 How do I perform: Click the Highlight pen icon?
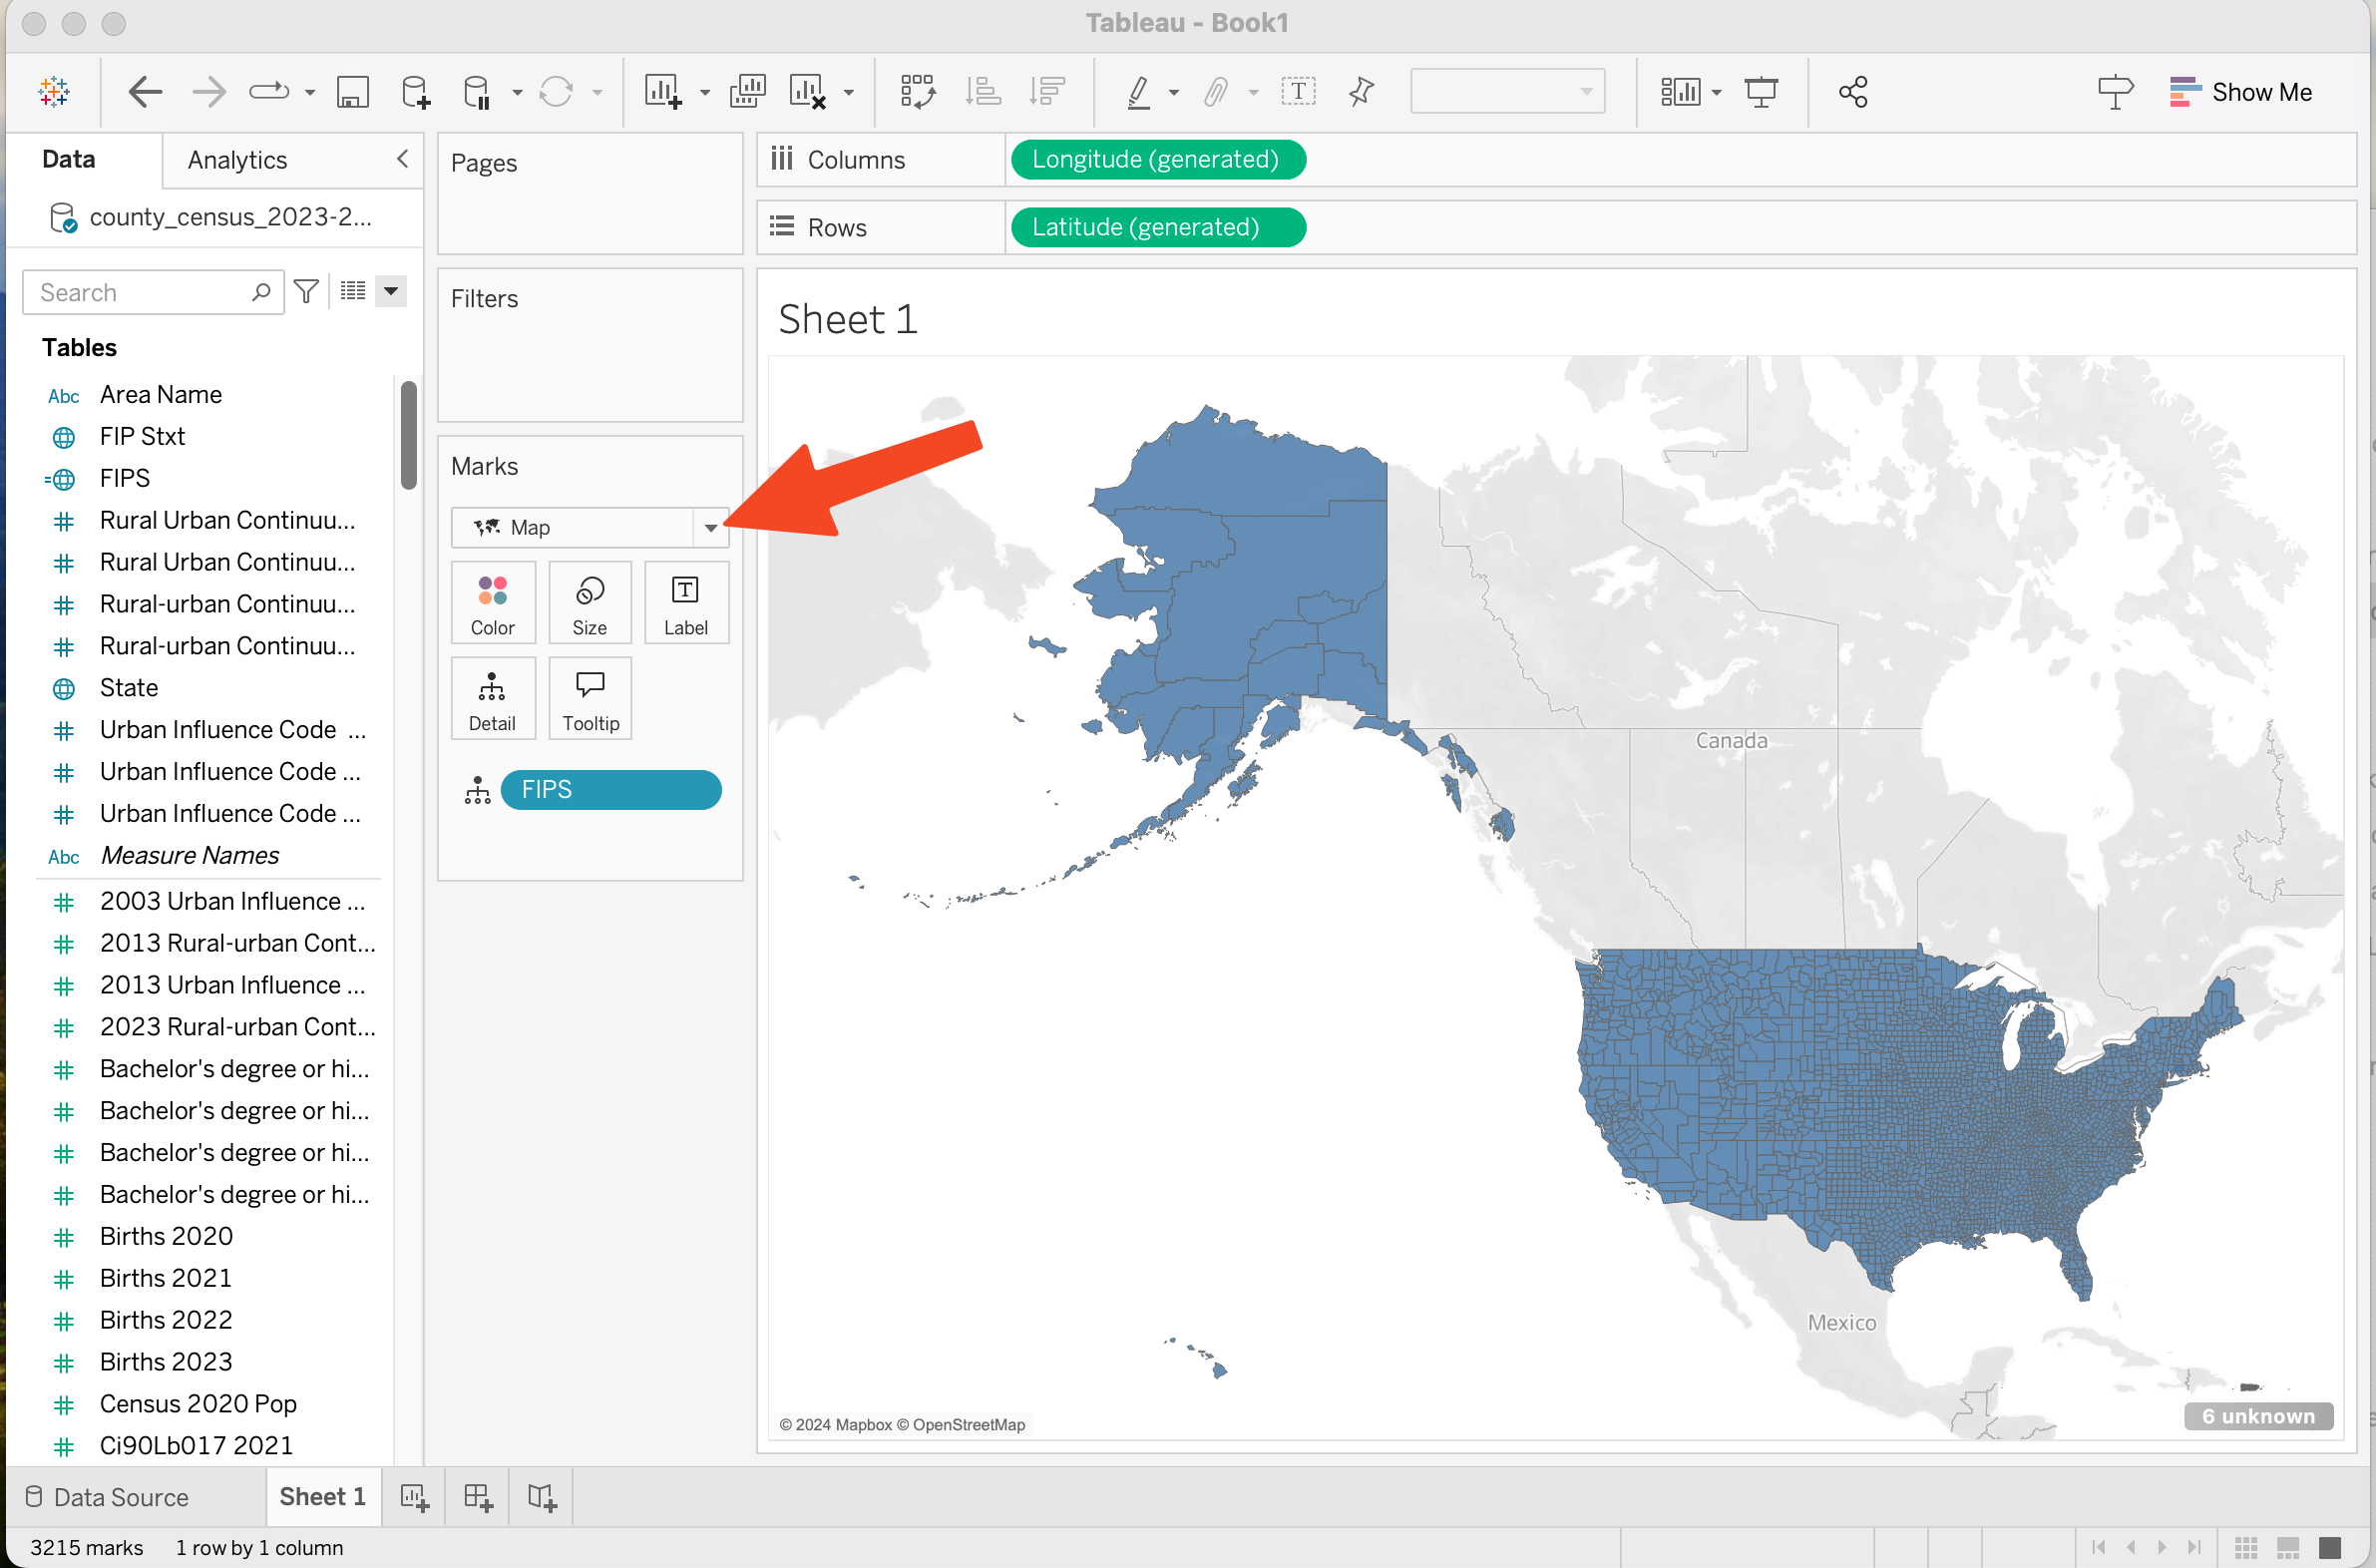coord(1138,92)
